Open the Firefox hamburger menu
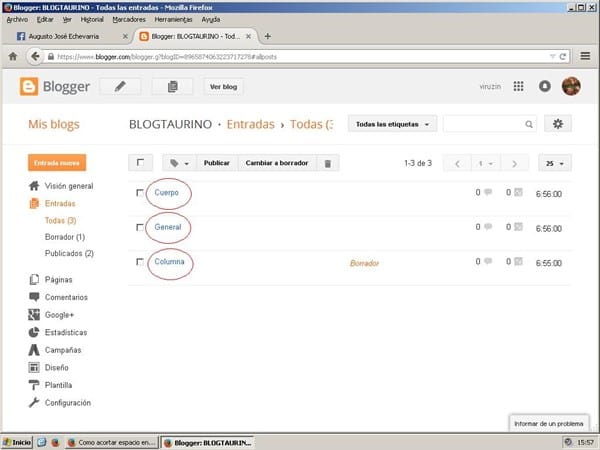The image size is (600, 450). (585, 56)
